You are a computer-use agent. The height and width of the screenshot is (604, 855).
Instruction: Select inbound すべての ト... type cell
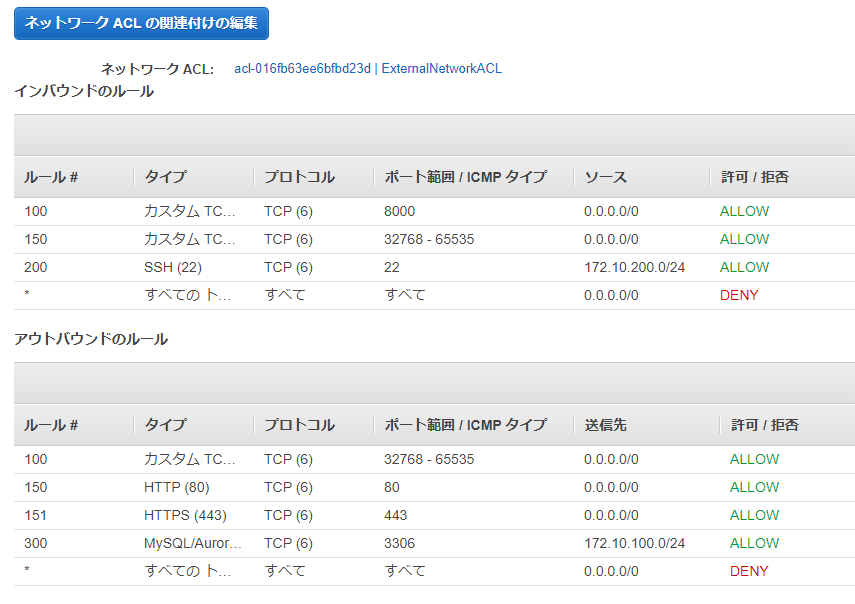tap(188, 295)
